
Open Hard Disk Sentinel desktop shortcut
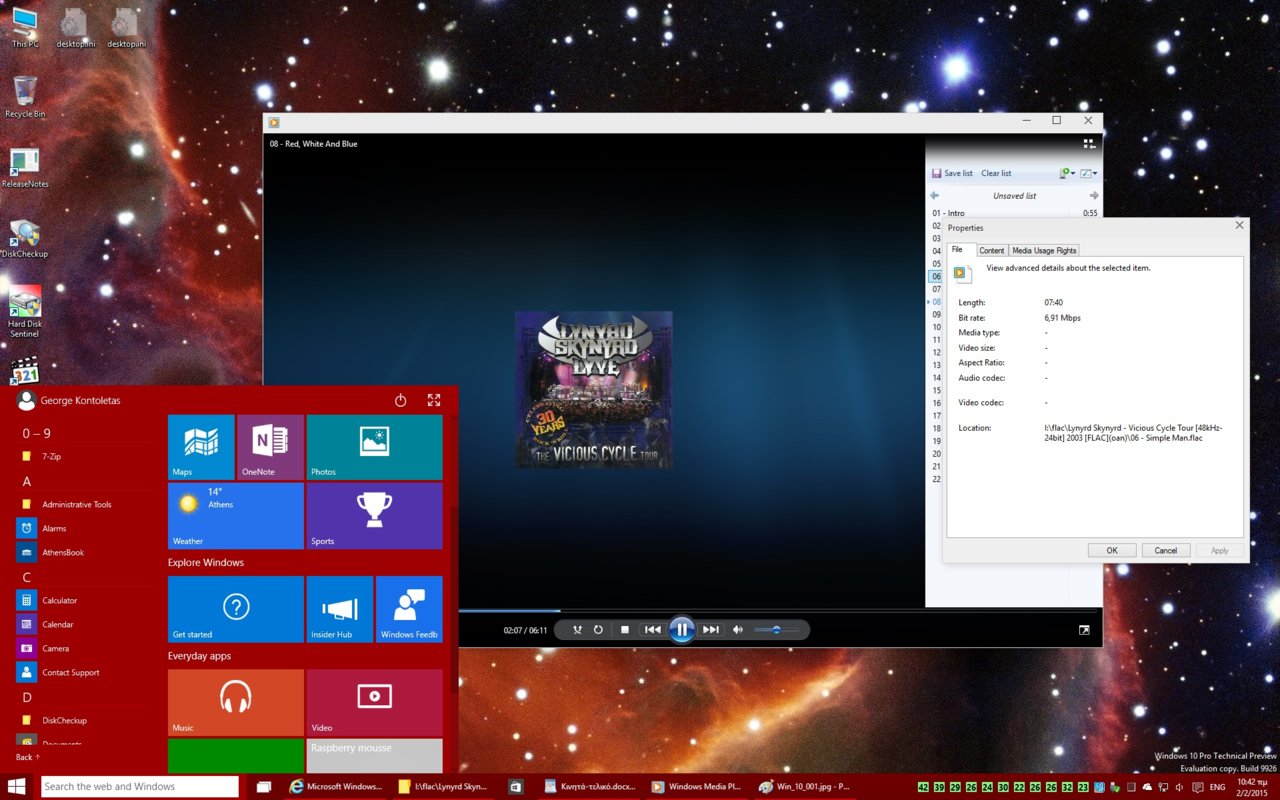coord(25,312)
